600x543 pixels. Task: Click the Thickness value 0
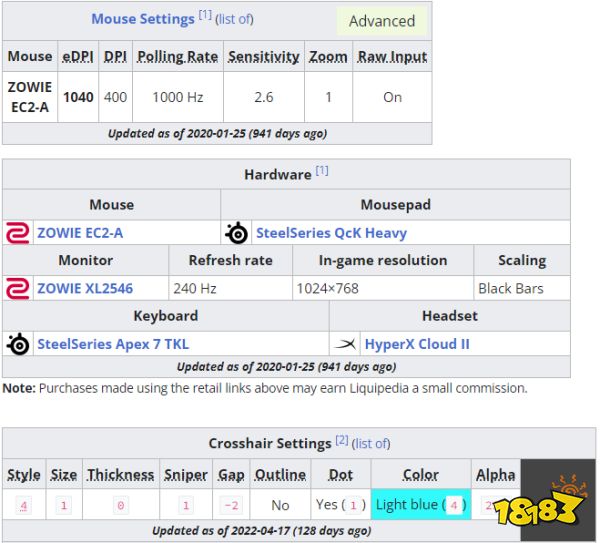pyautogui.click(x=121, y=505)
